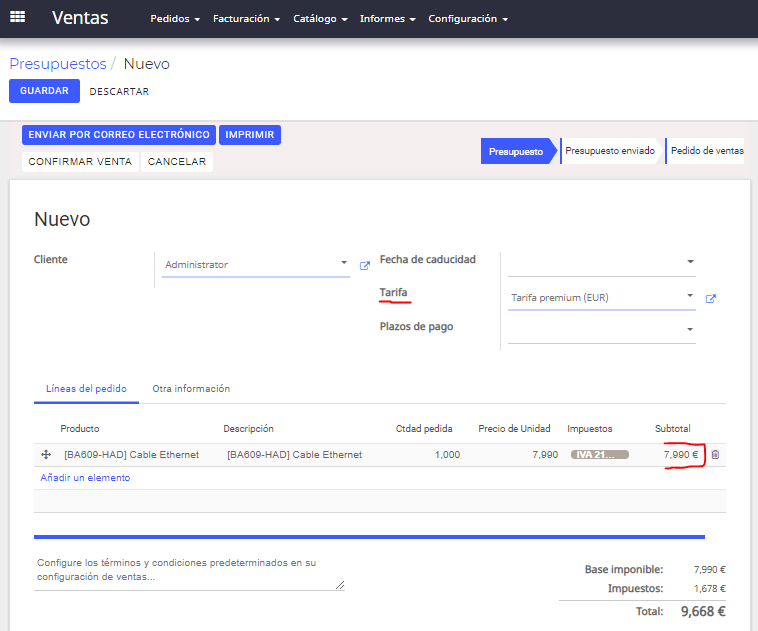
Task: Click the IVA 21 tax tag
Action: 599,455
